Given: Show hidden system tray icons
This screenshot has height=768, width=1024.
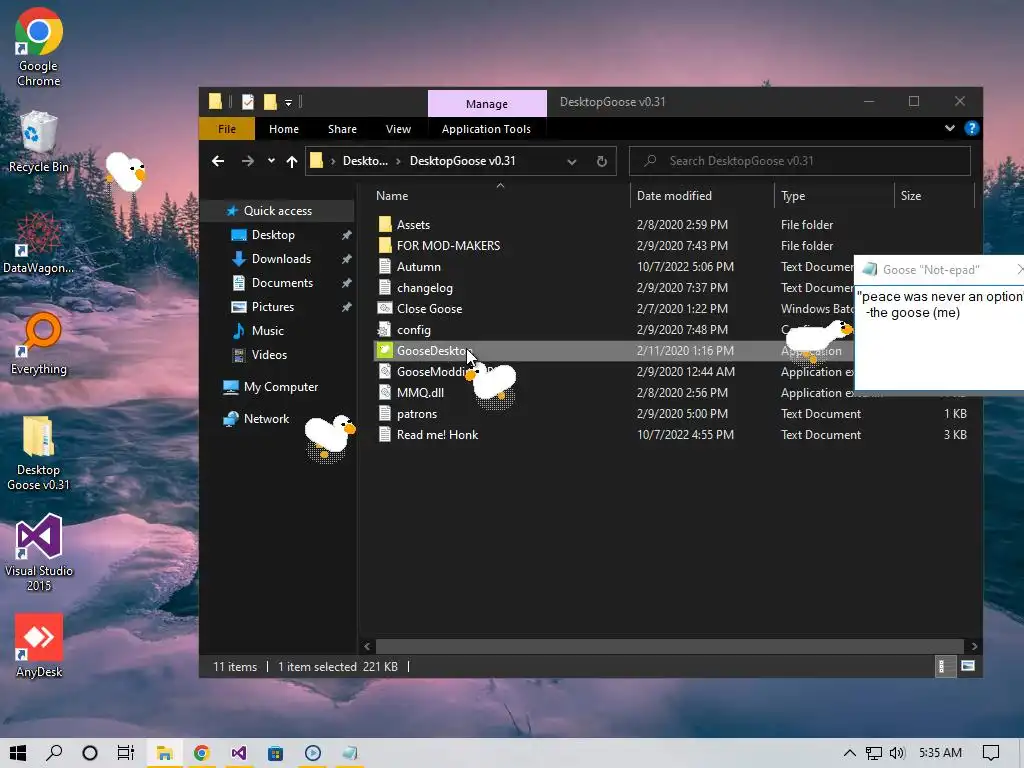Looking at the screenshot, I should (x=850, y=753).
